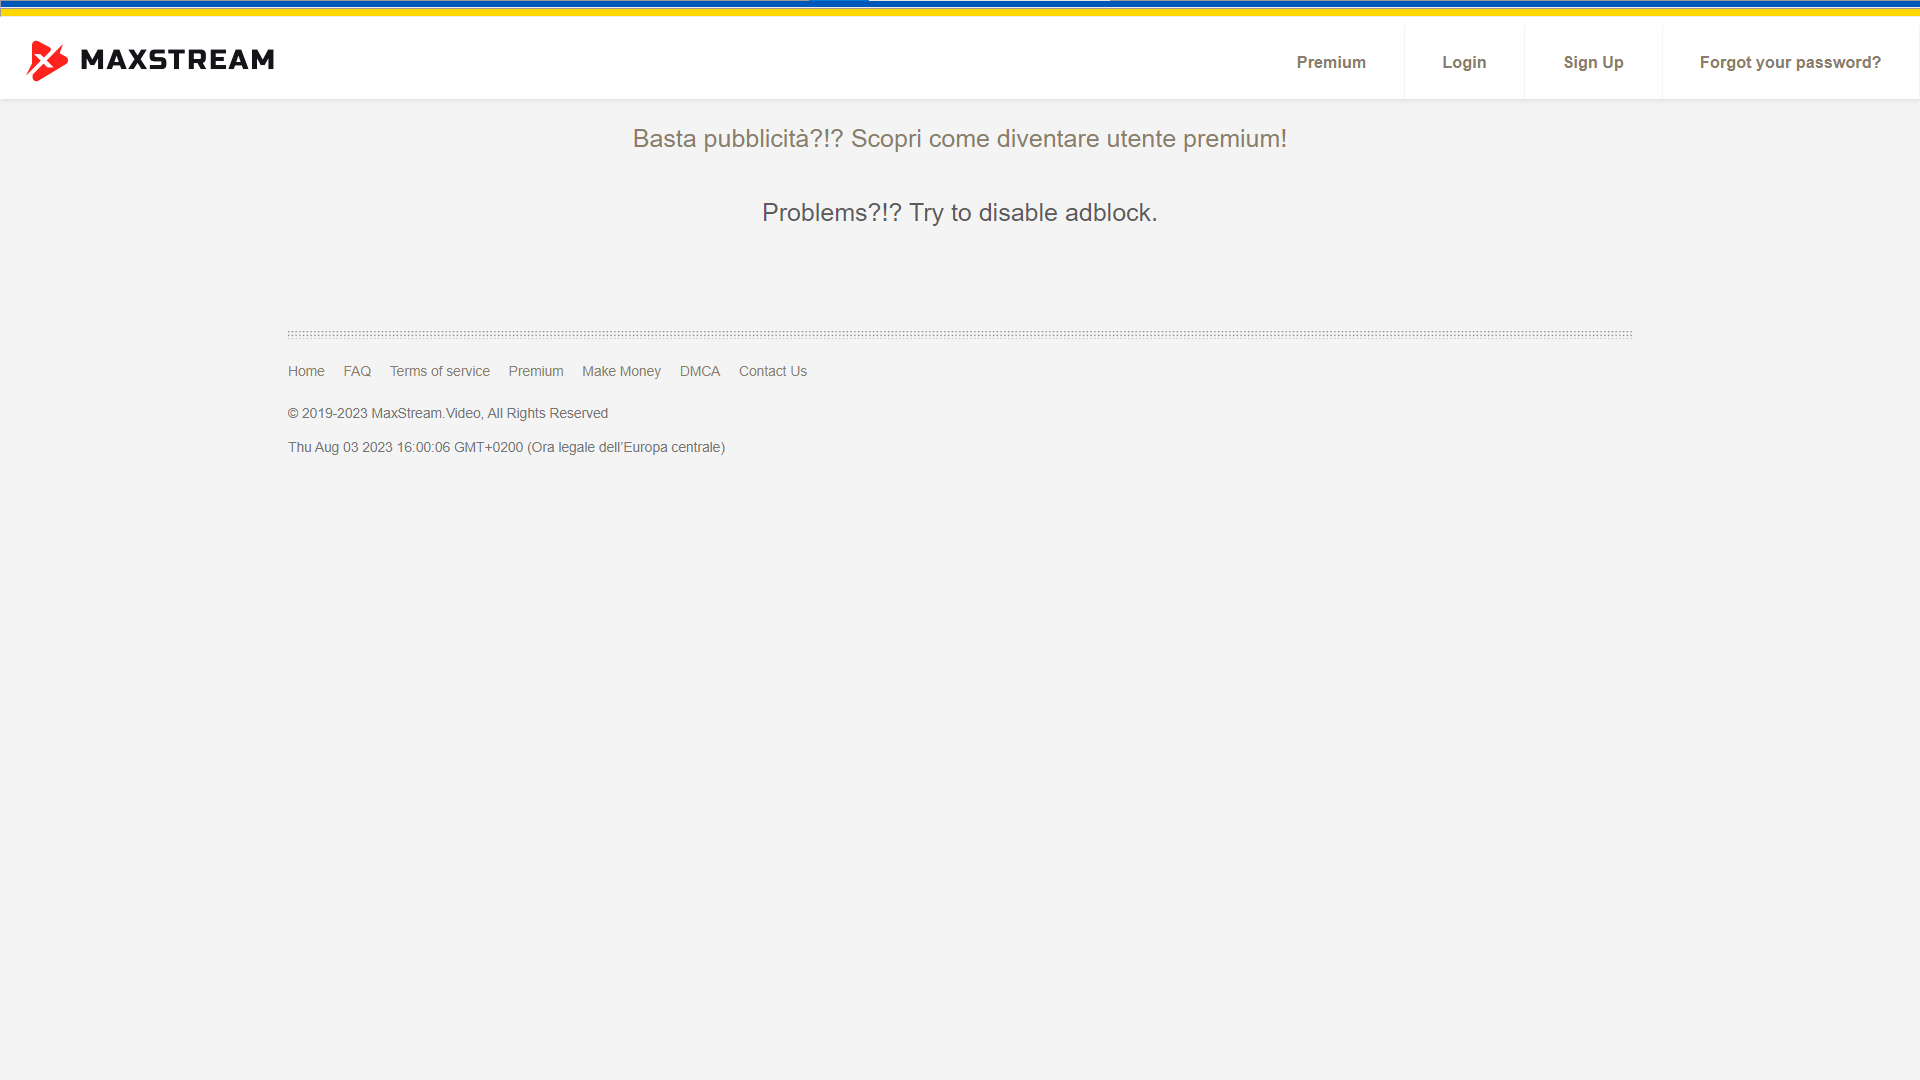Click the yellow banner at the top
The image size is (1920, 1080).
pyautogui.click(x=960, y=15)
